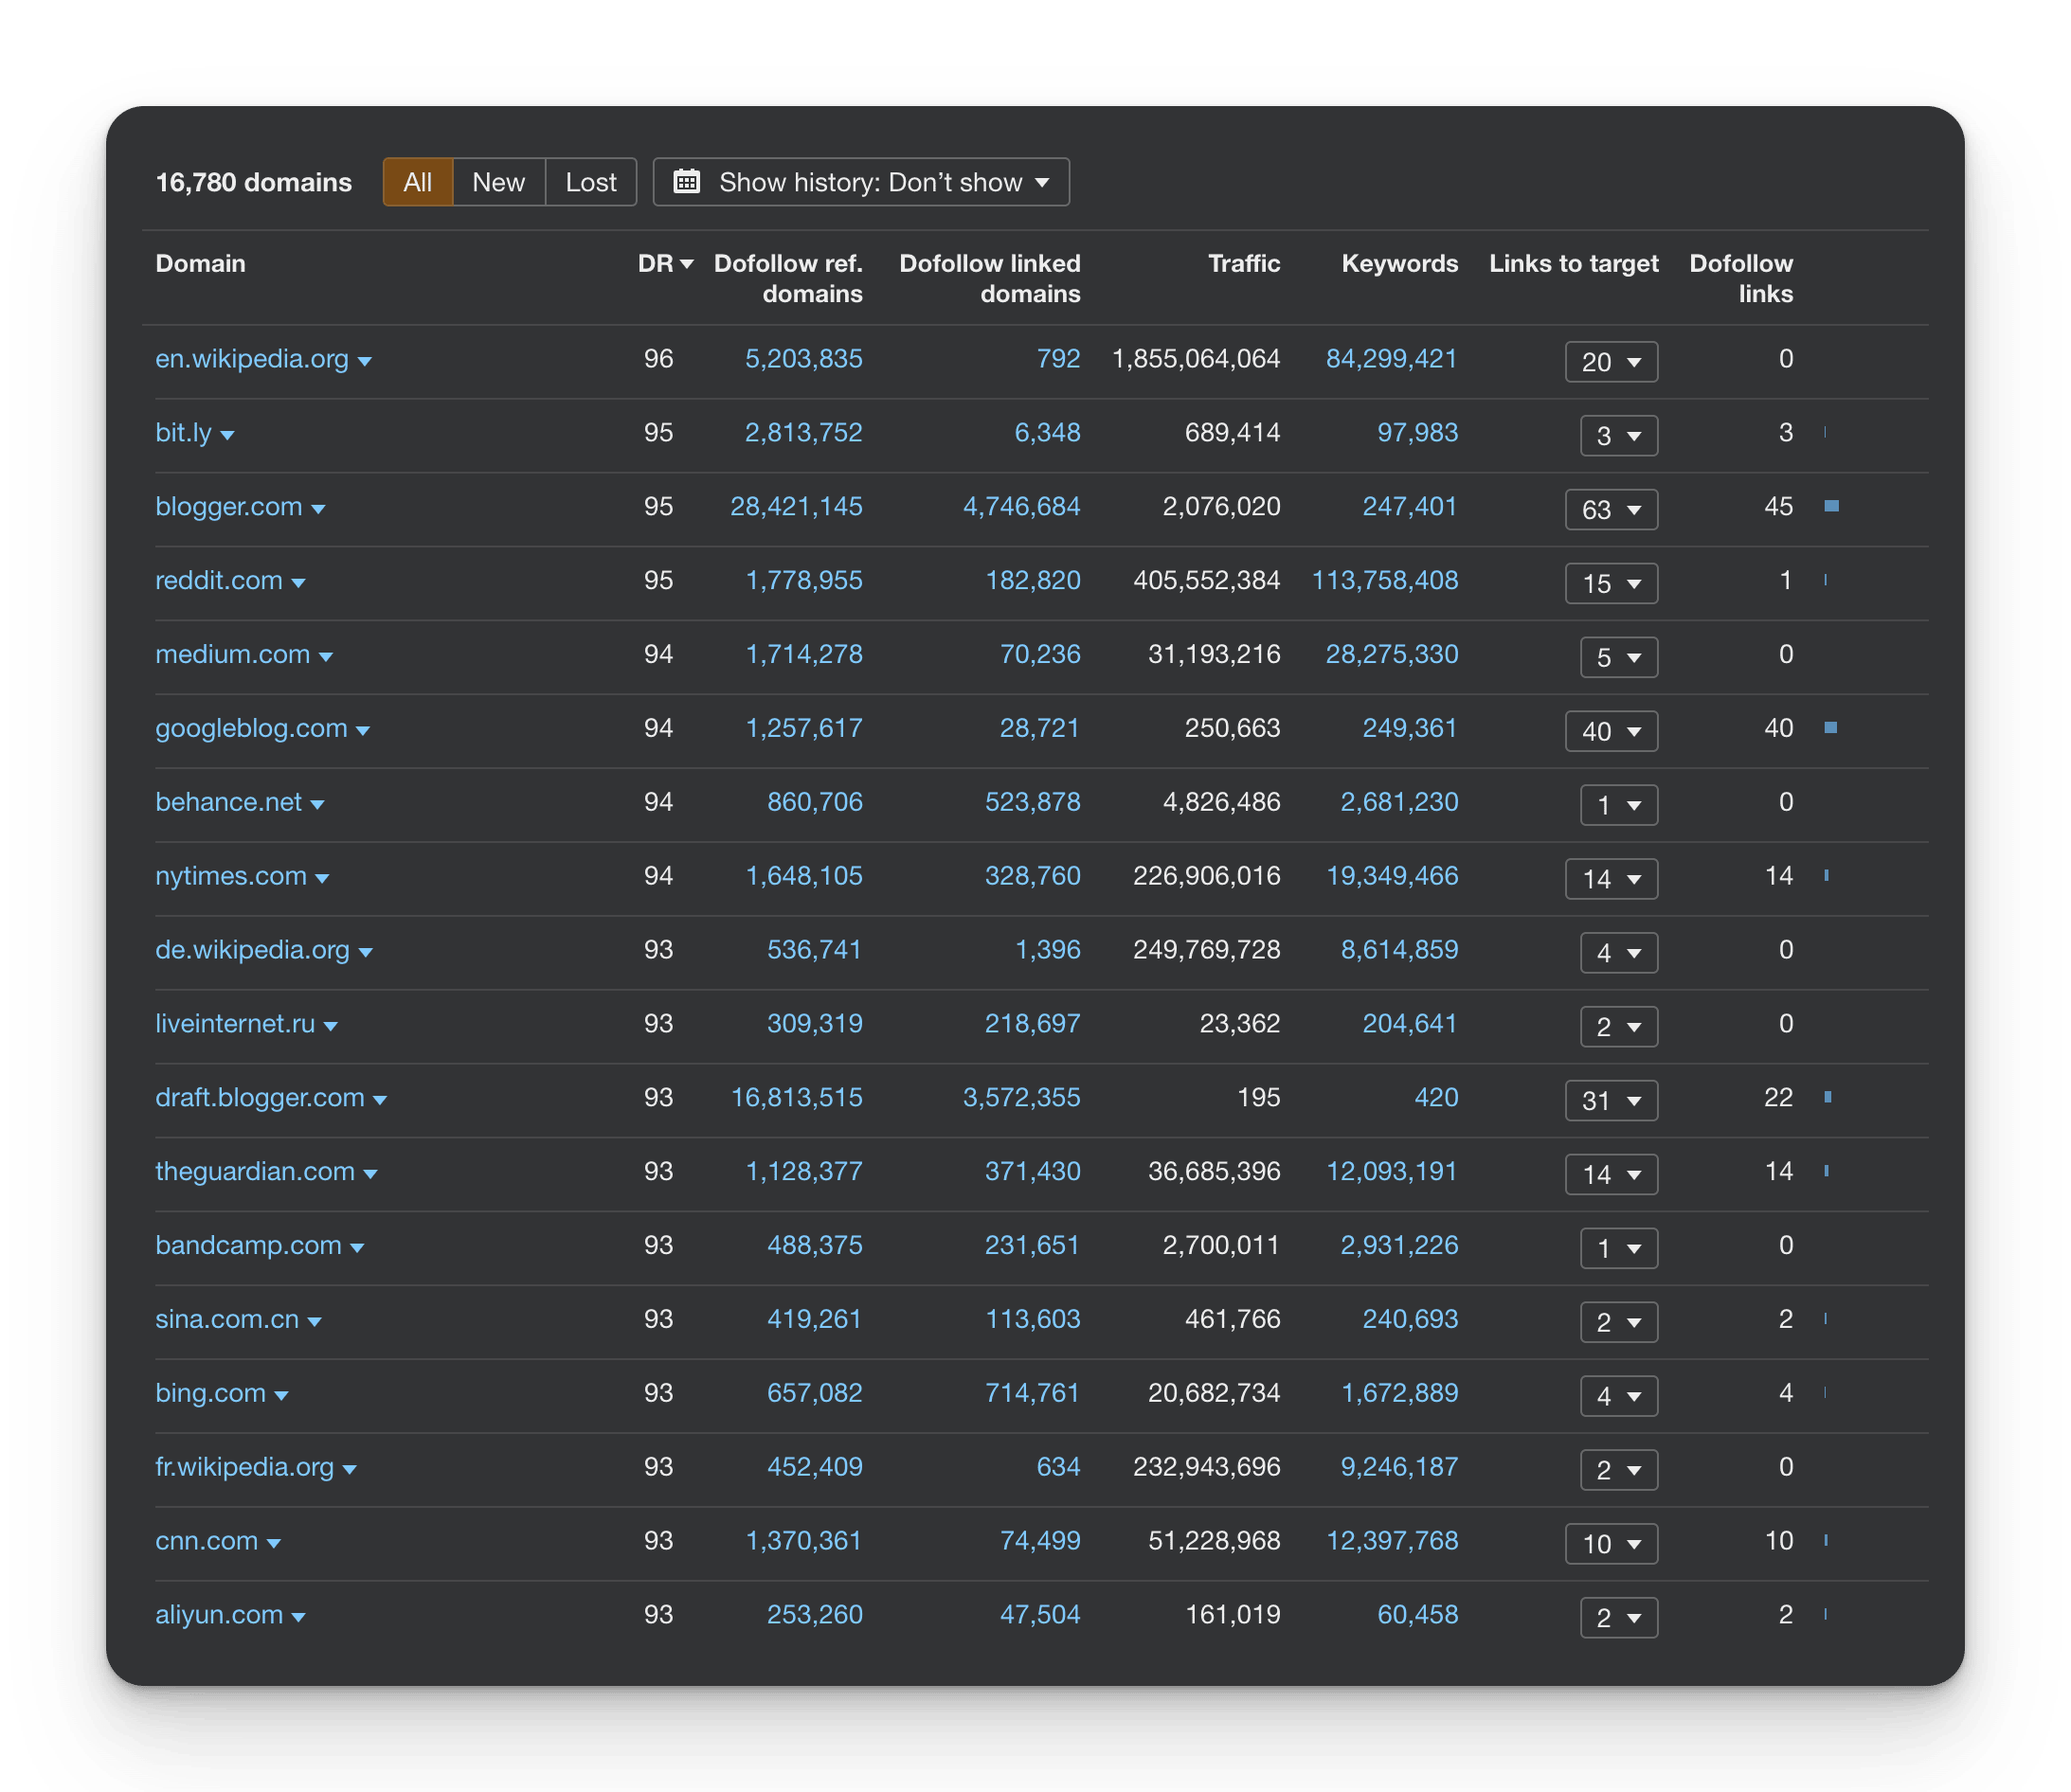Open the reddit.com domain link
2071x1792 pixels.
pyautogui.click(x=219, y=580)
